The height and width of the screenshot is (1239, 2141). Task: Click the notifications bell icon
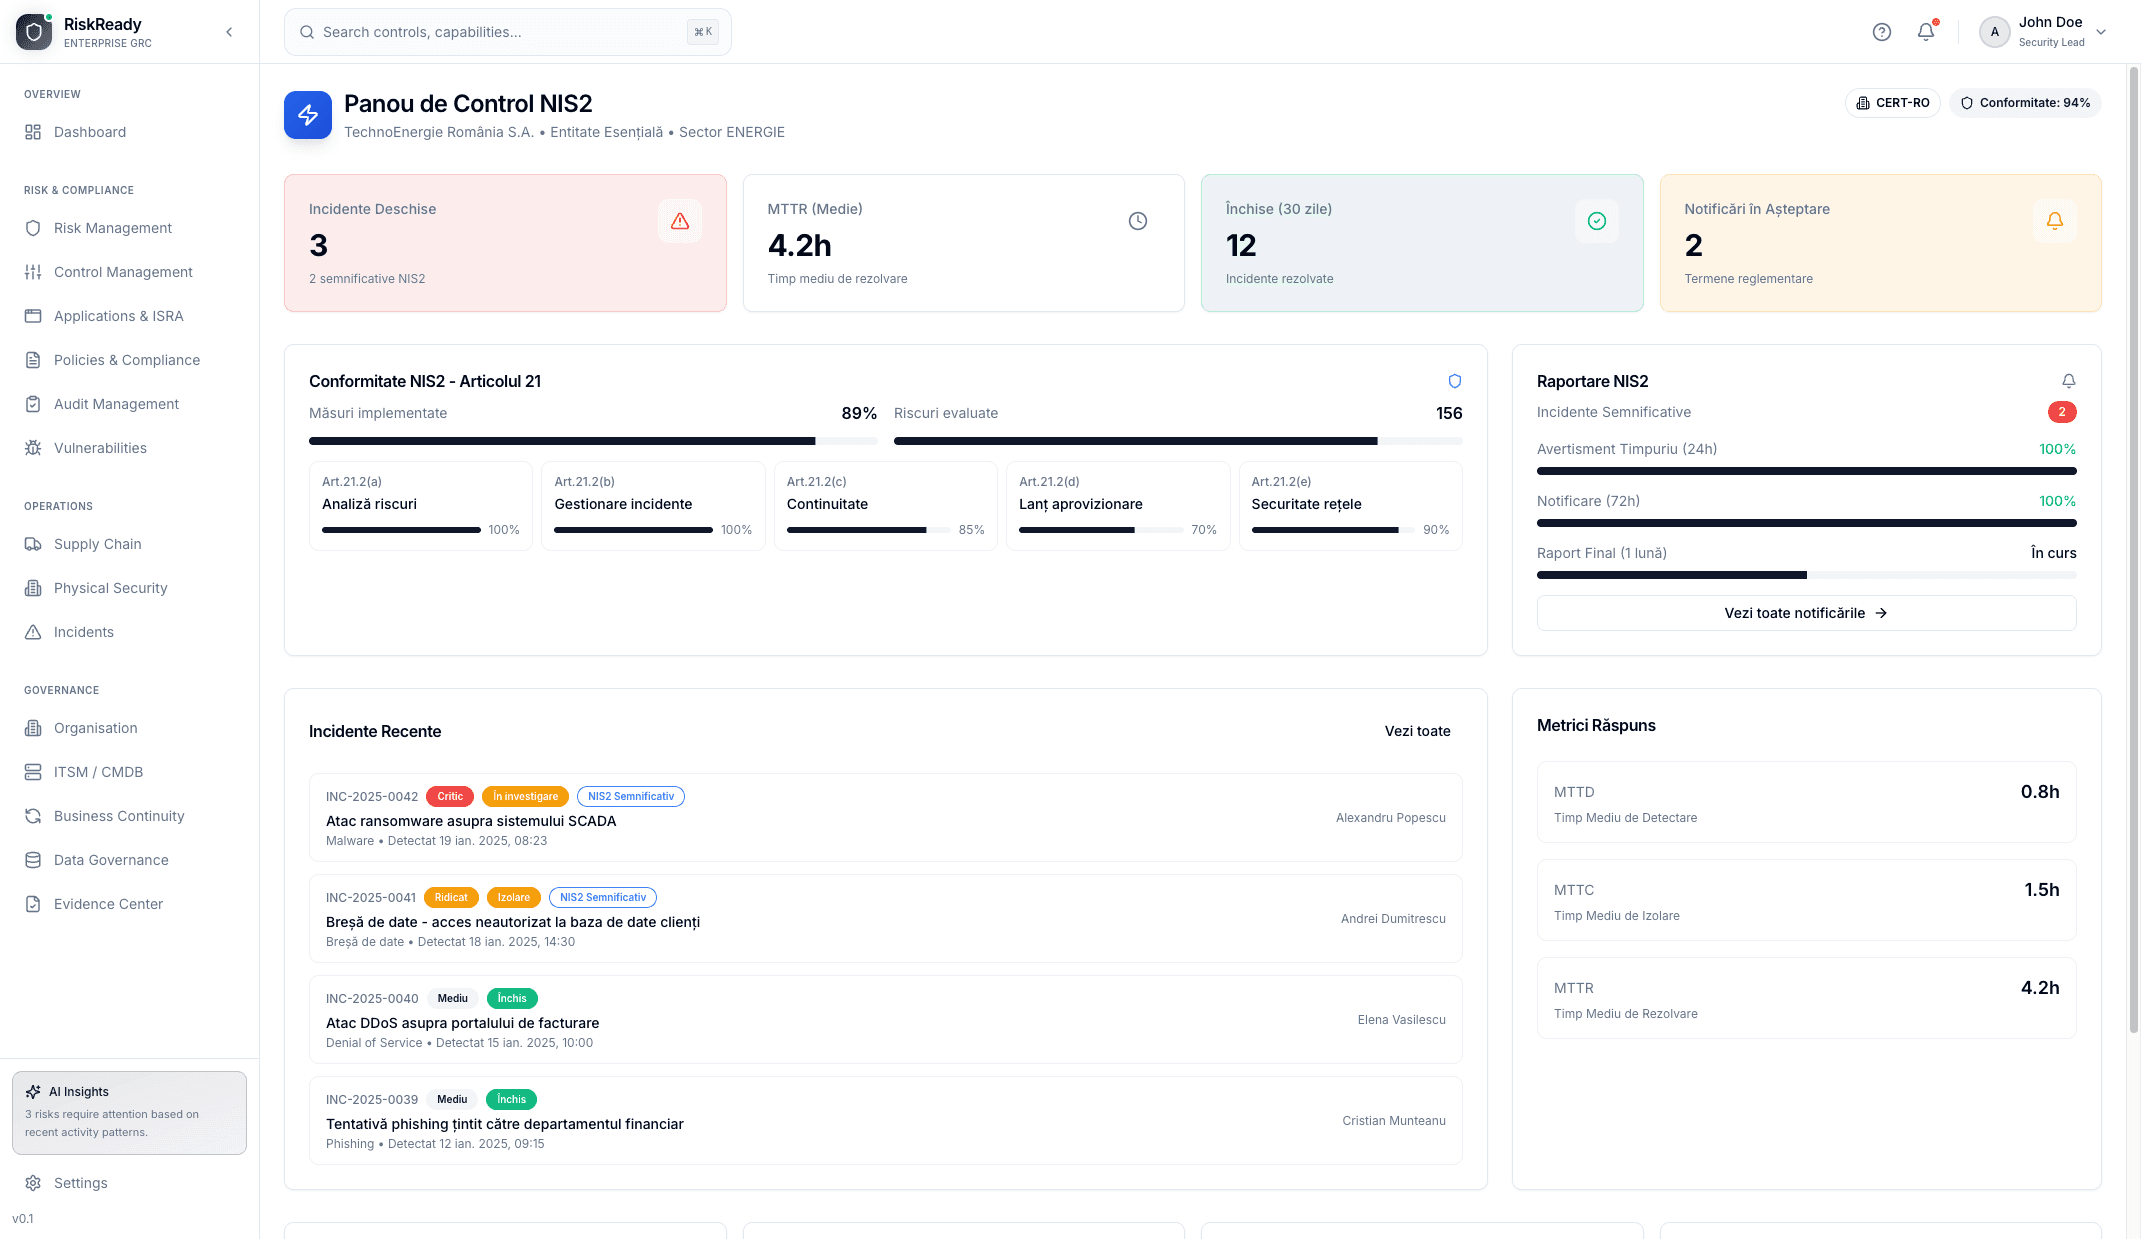click(x=1925, y=31)
